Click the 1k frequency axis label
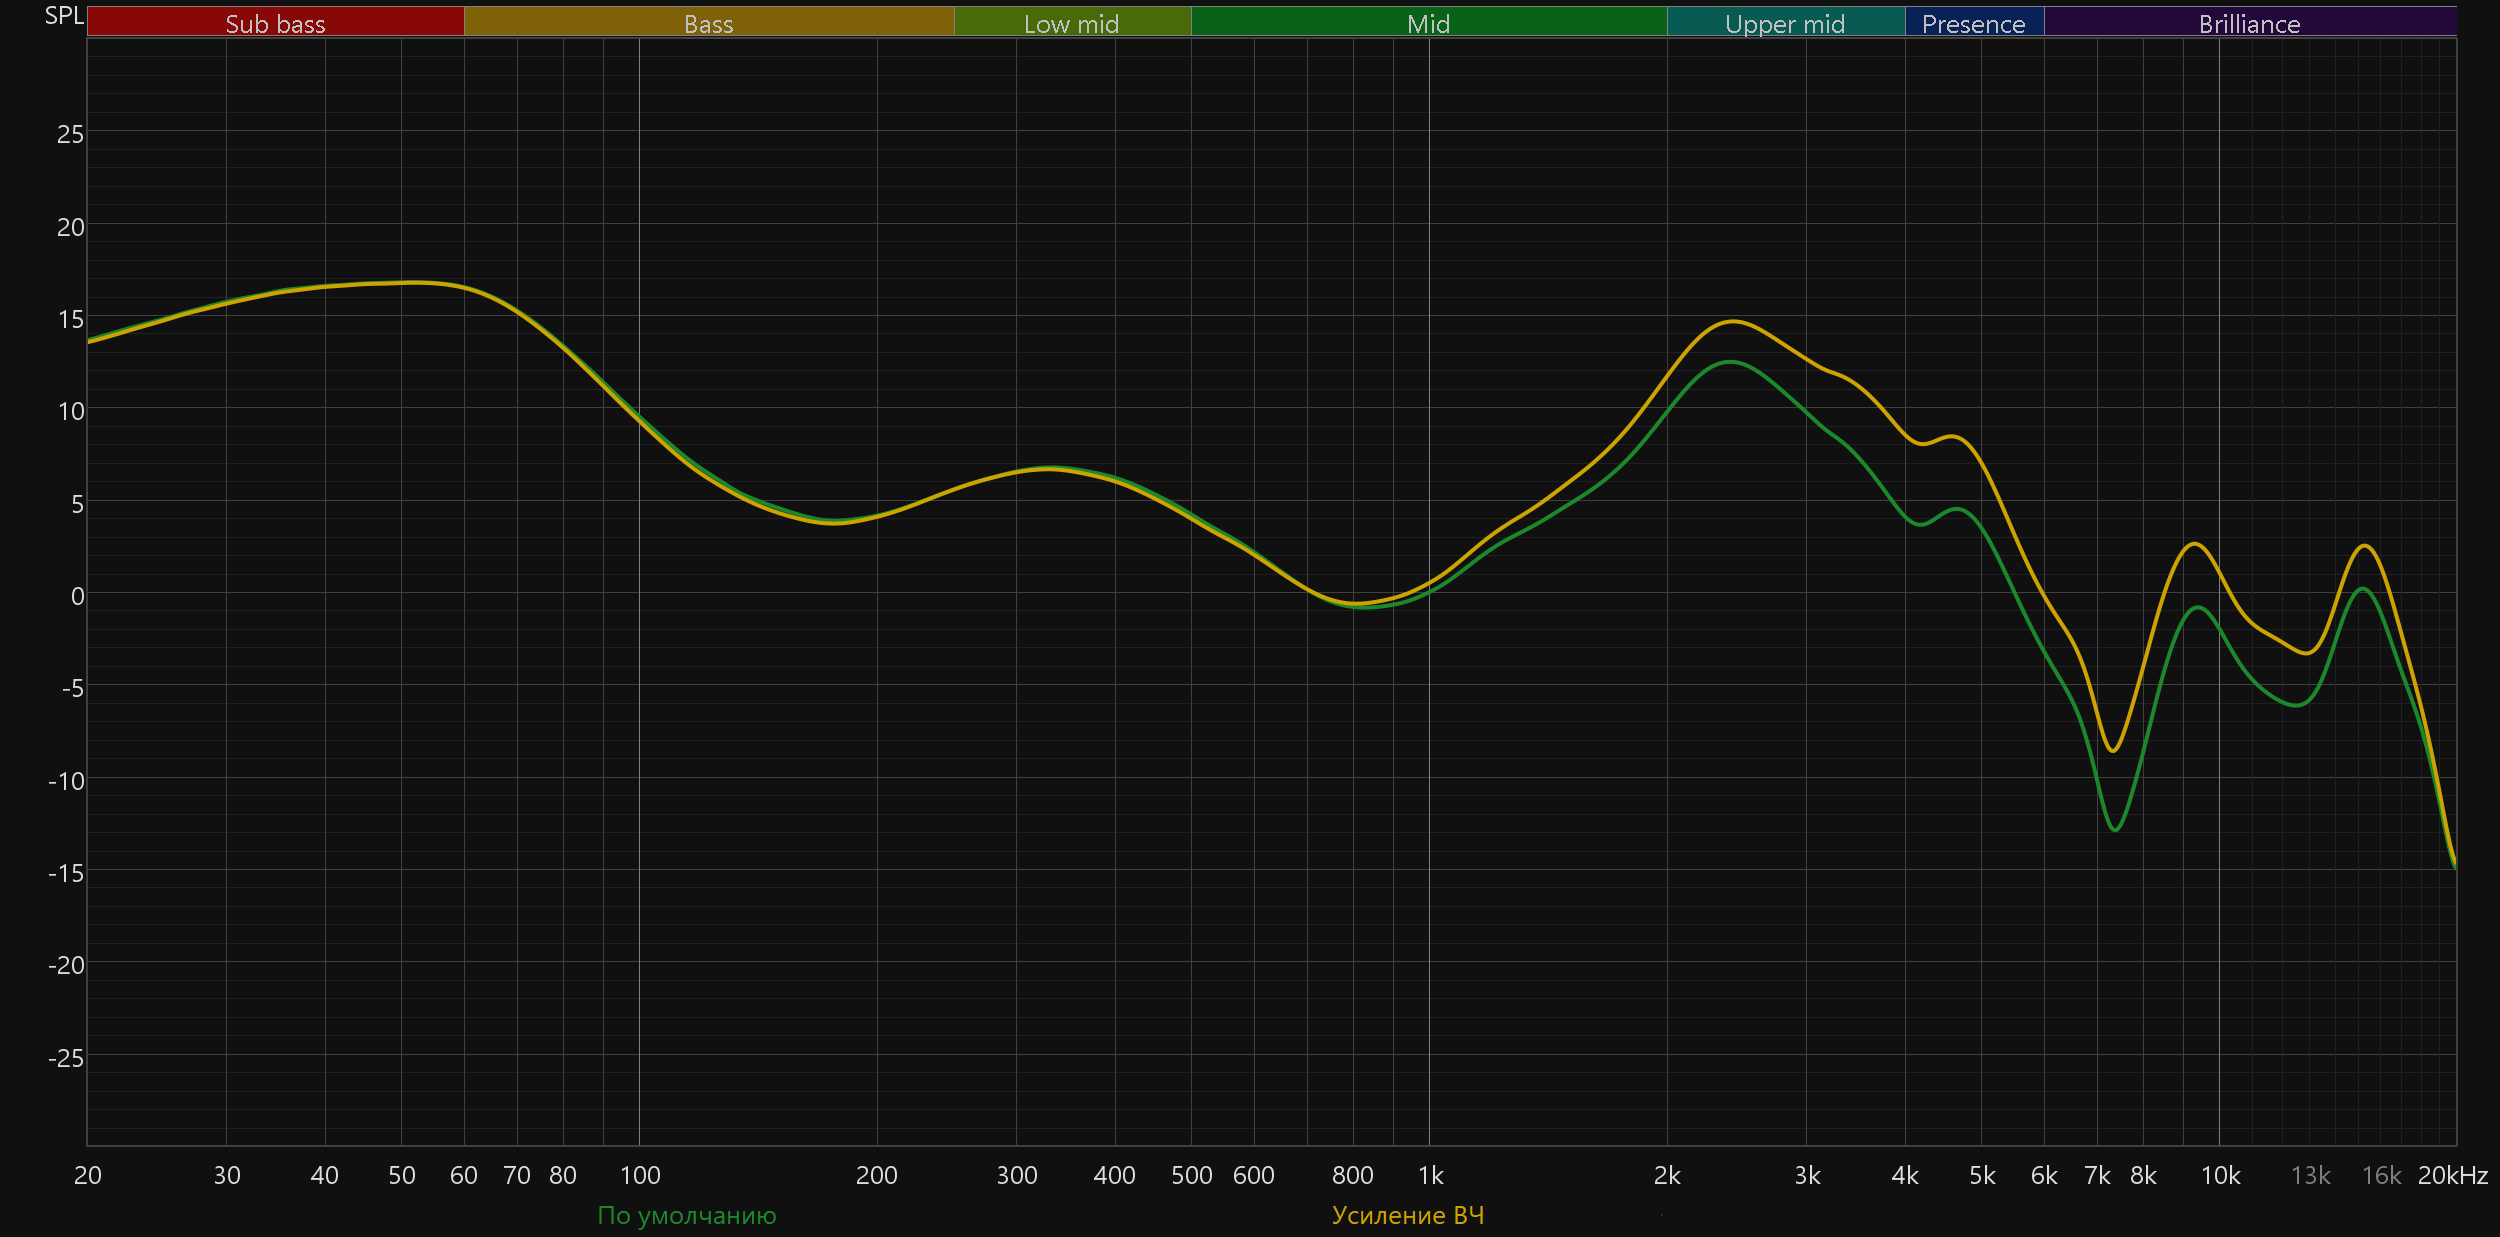2500x1237 pixels. click(x=1430, y=1175)
